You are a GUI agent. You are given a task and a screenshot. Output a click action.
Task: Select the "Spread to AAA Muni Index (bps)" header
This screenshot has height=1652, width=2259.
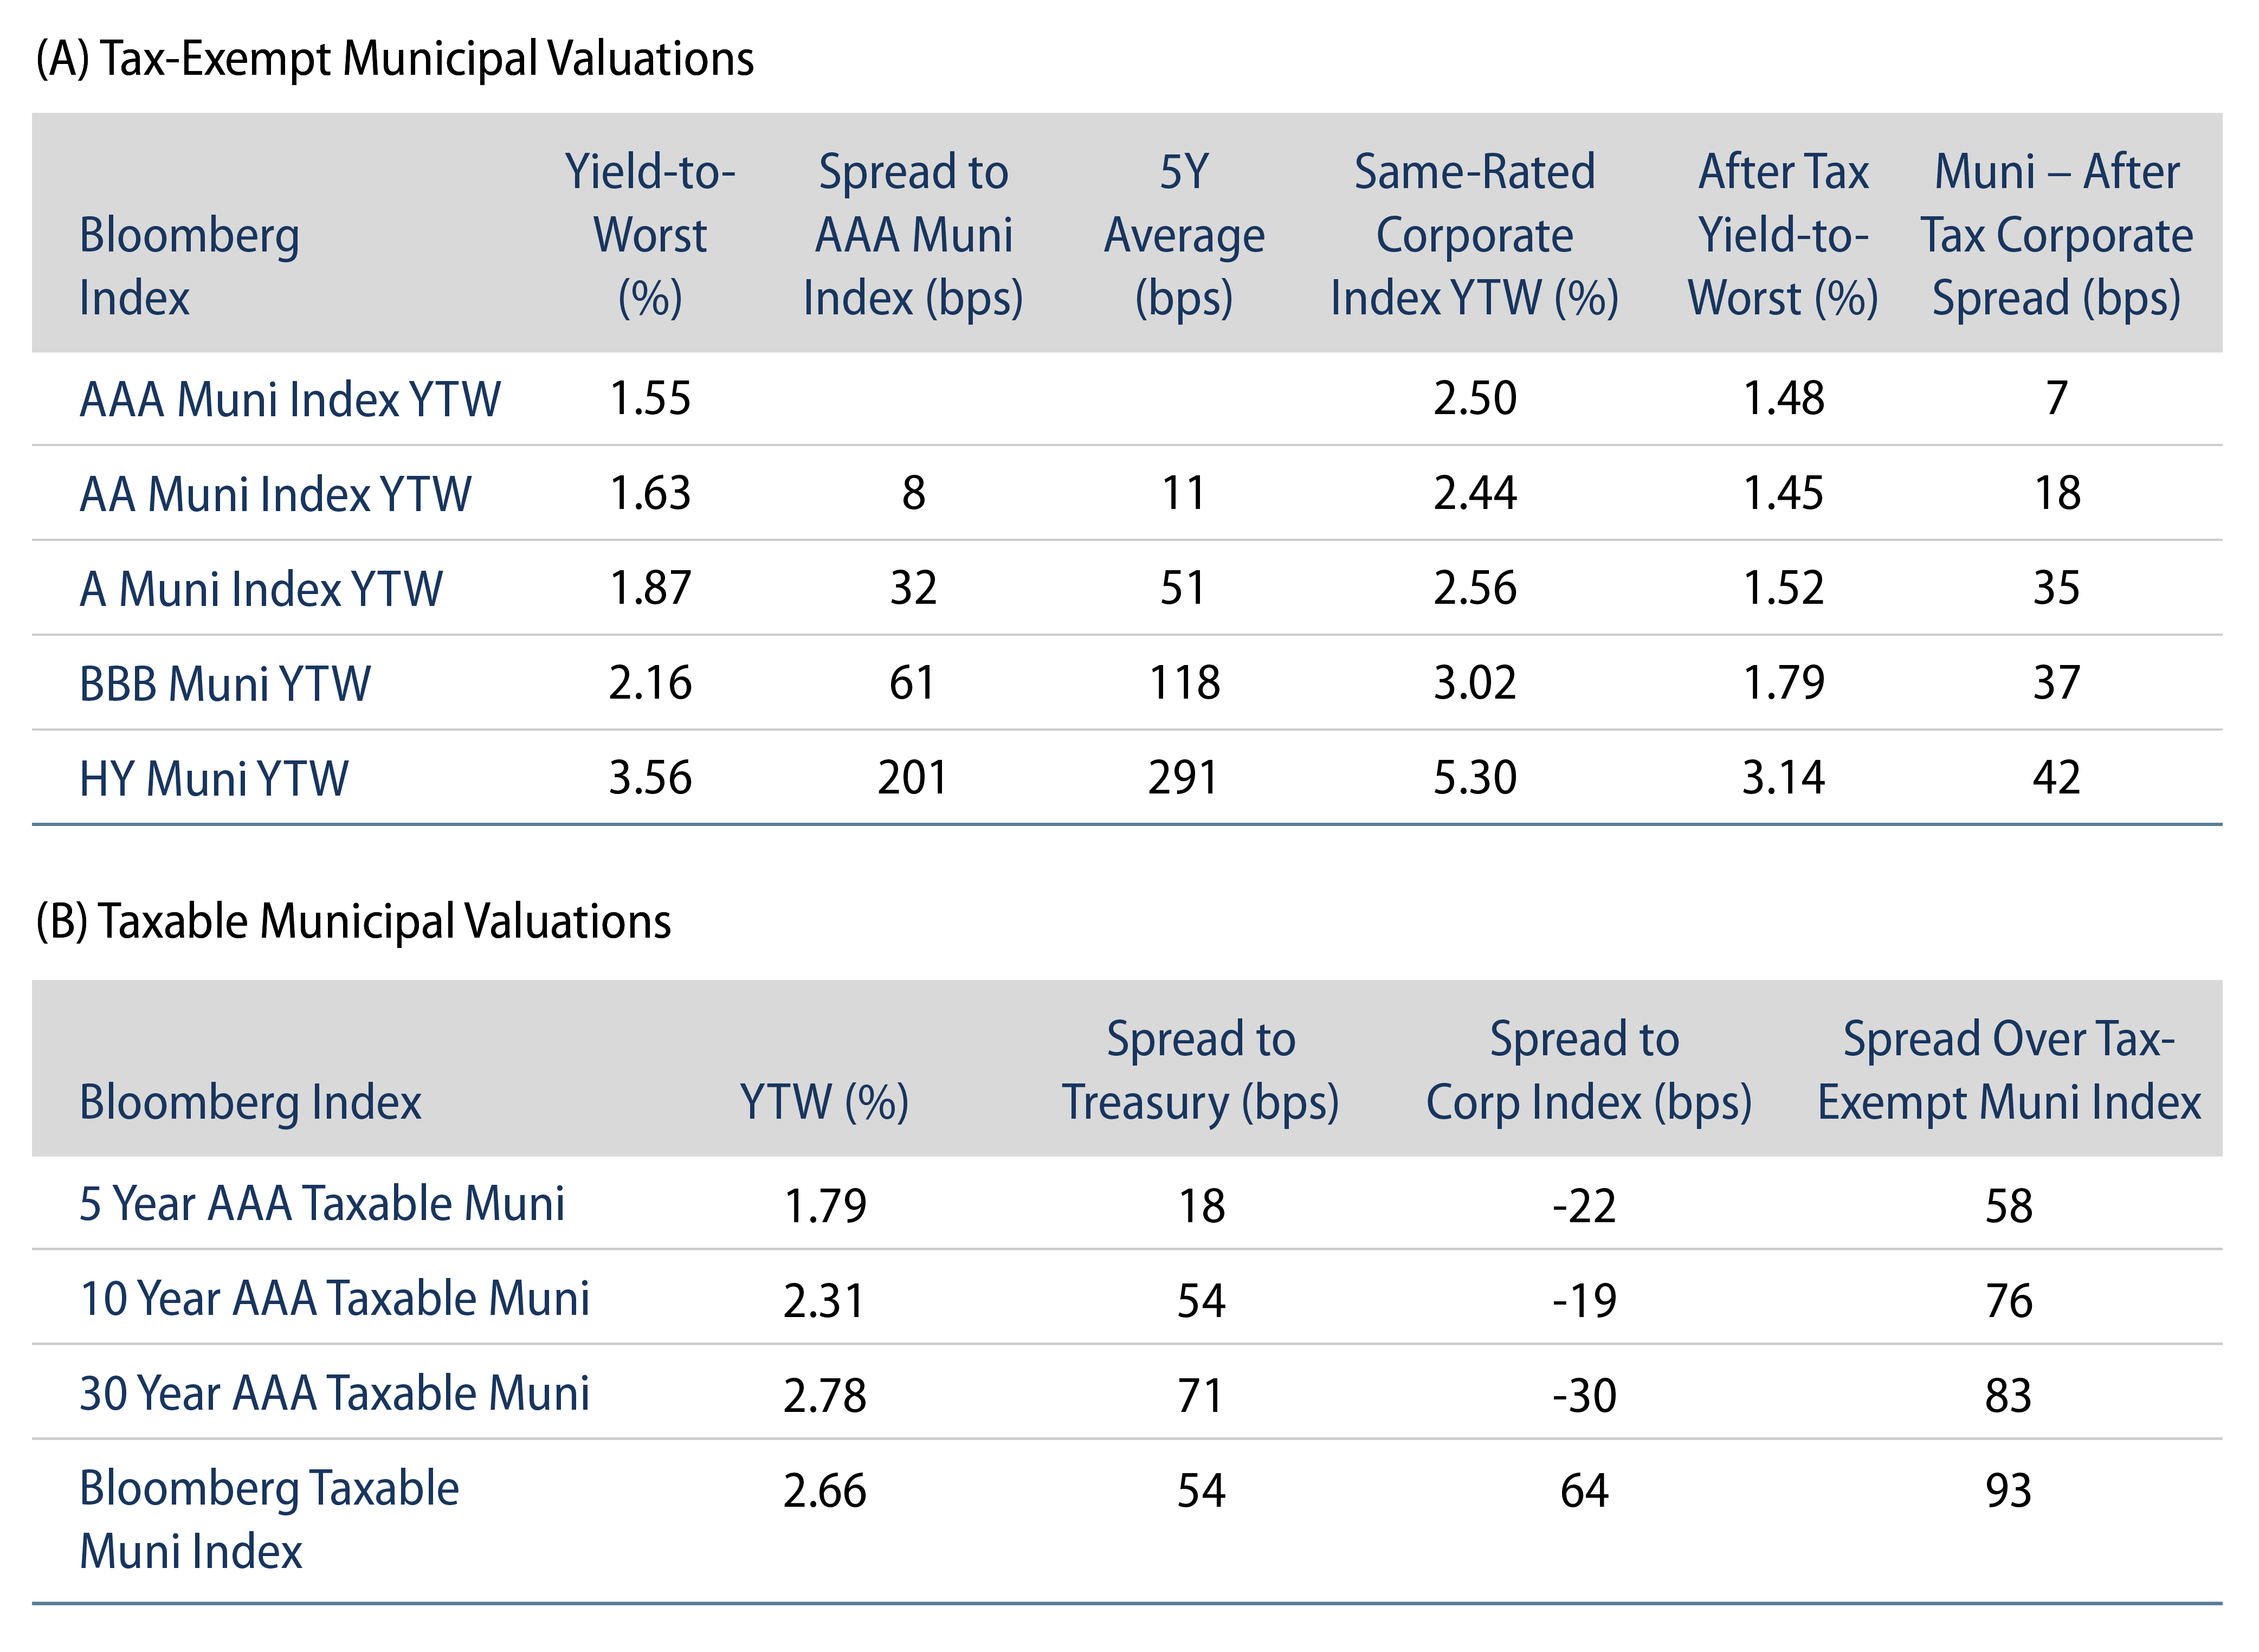[913, 235]
